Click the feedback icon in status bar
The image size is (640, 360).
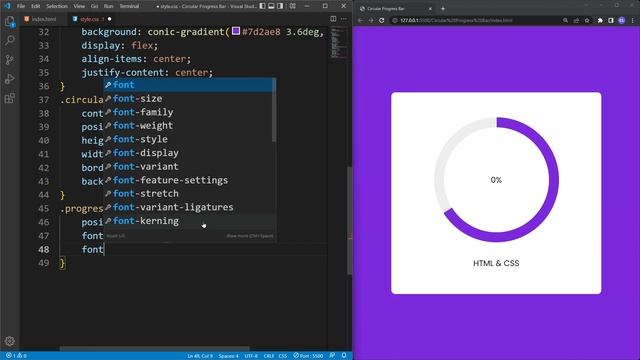tap(332, 356)
